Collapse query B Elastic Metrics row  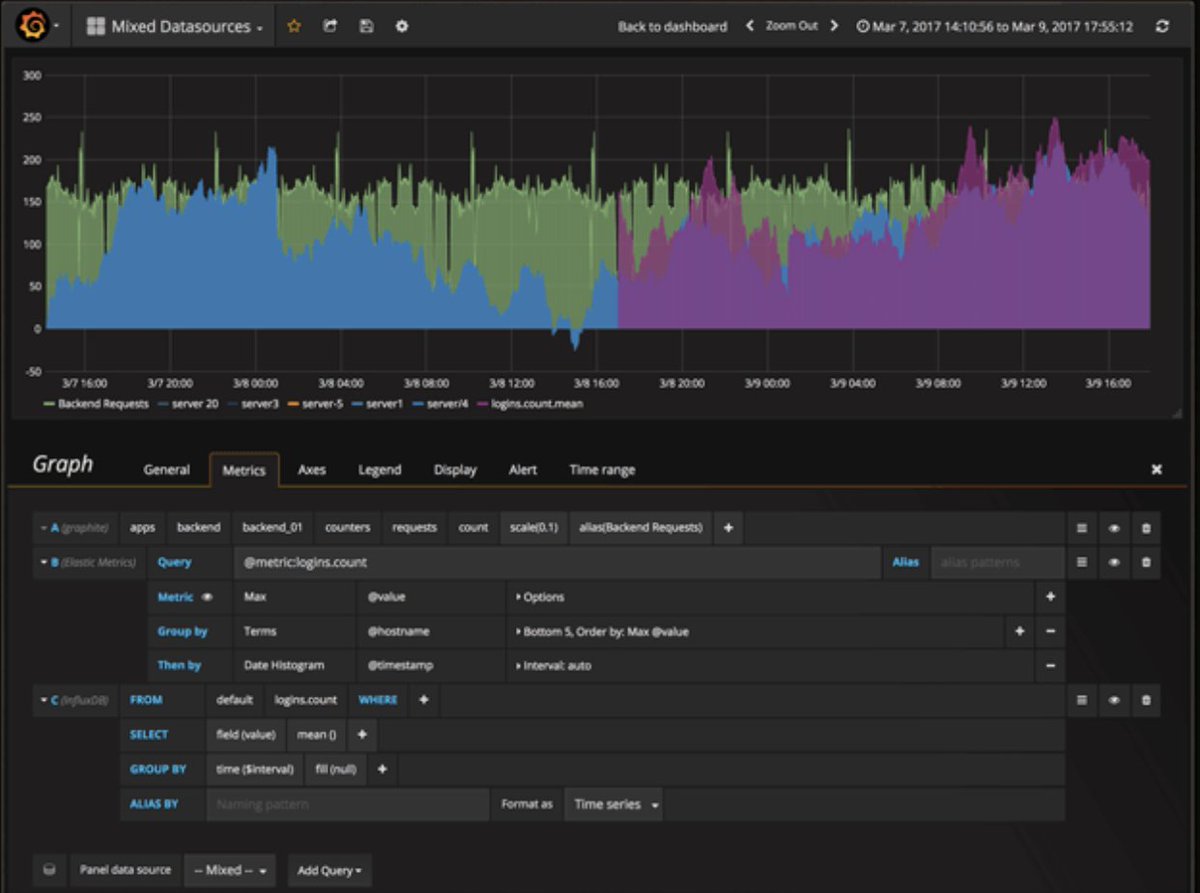43,562
